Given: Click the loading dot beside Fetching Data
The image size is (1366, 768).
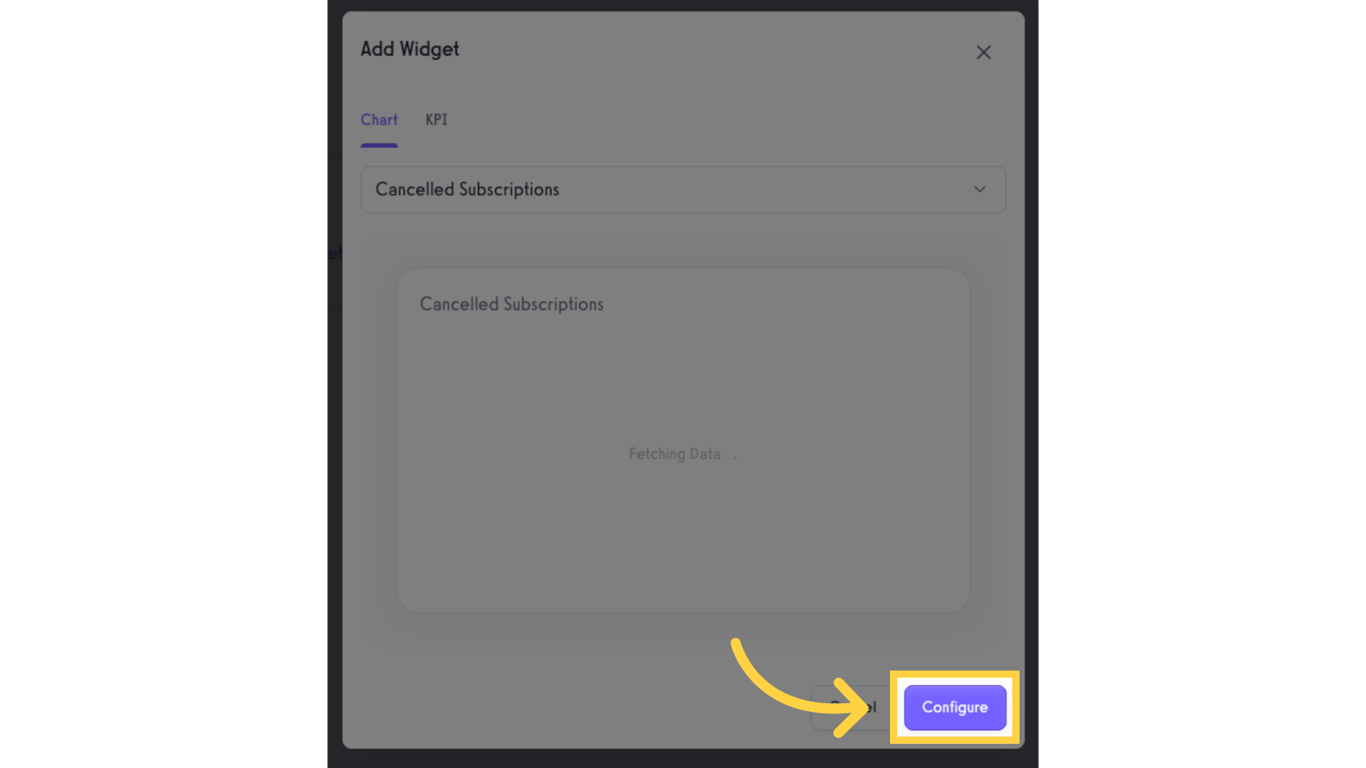Looking at the screenshot, I should (735, 457).
